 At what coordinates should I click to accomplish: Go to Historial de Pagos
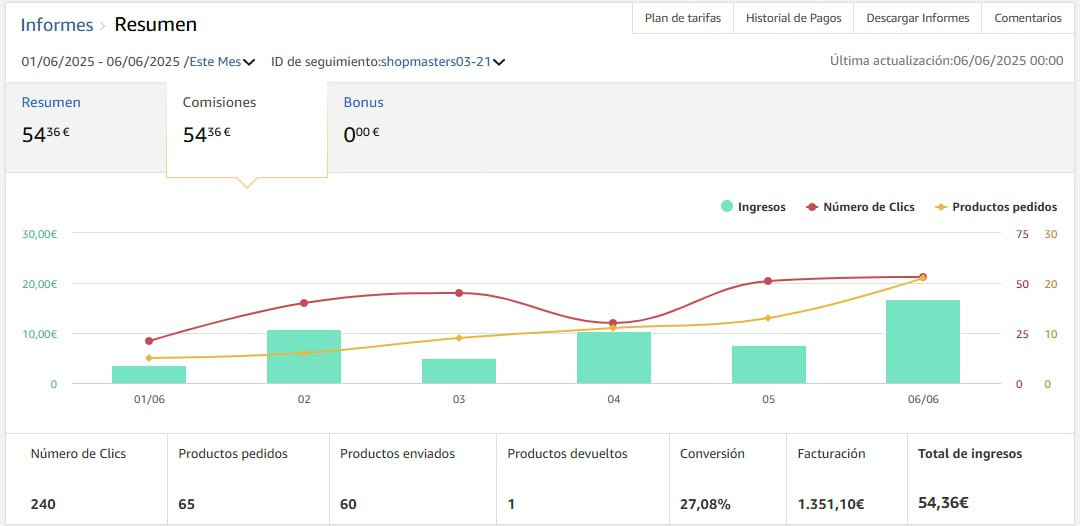click(794, 18)
